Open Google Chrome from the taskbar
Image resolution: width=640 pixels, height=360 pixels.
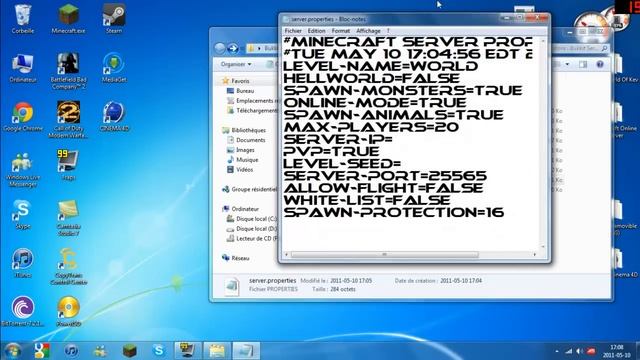tap(42, 350)
